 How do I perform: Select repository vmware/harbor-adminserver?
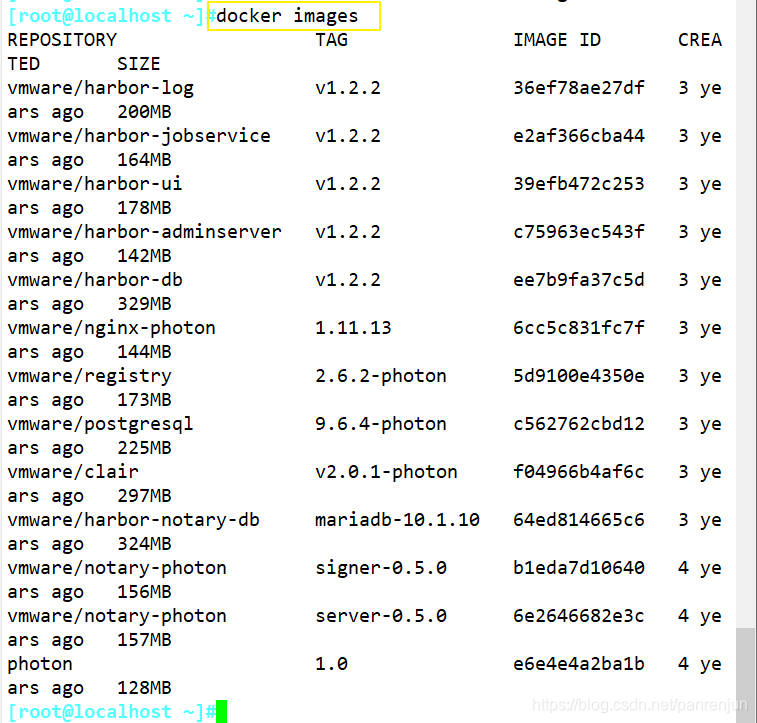point(144,232)
